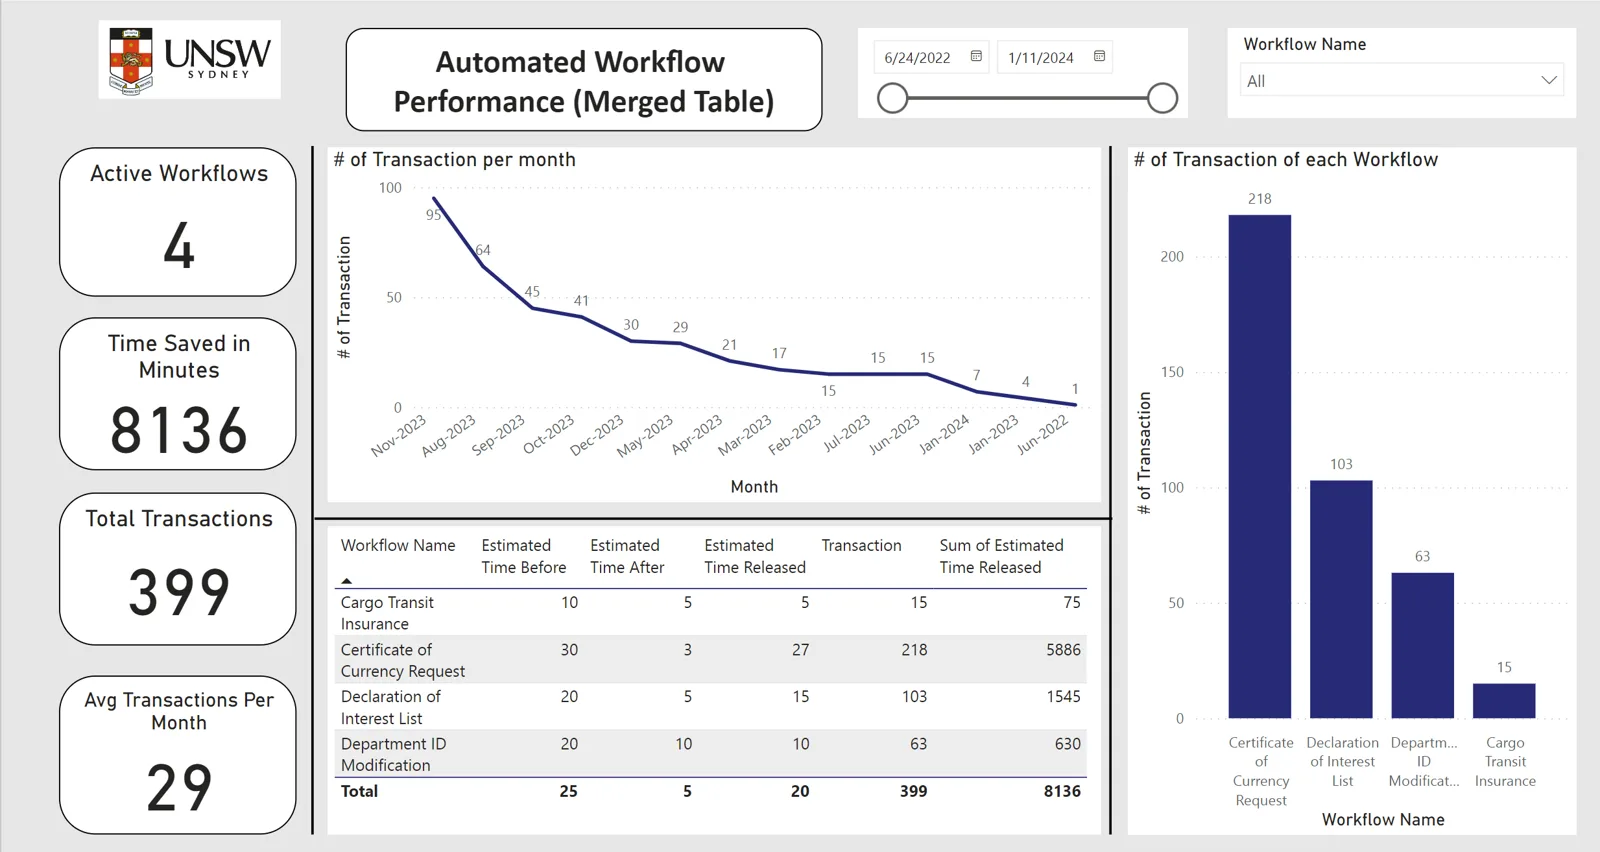This screenshot has width=1600, height=852.
Task: Select the right handle of the date slider
Action: tap(1162, 98)
